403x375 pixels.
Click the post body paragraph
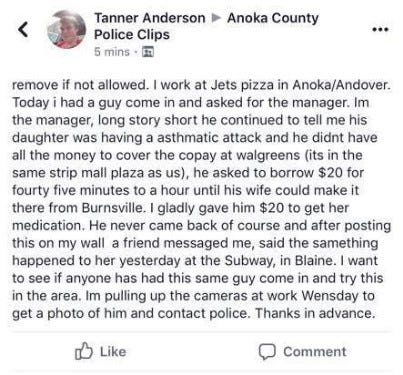(x=201, y=199)
